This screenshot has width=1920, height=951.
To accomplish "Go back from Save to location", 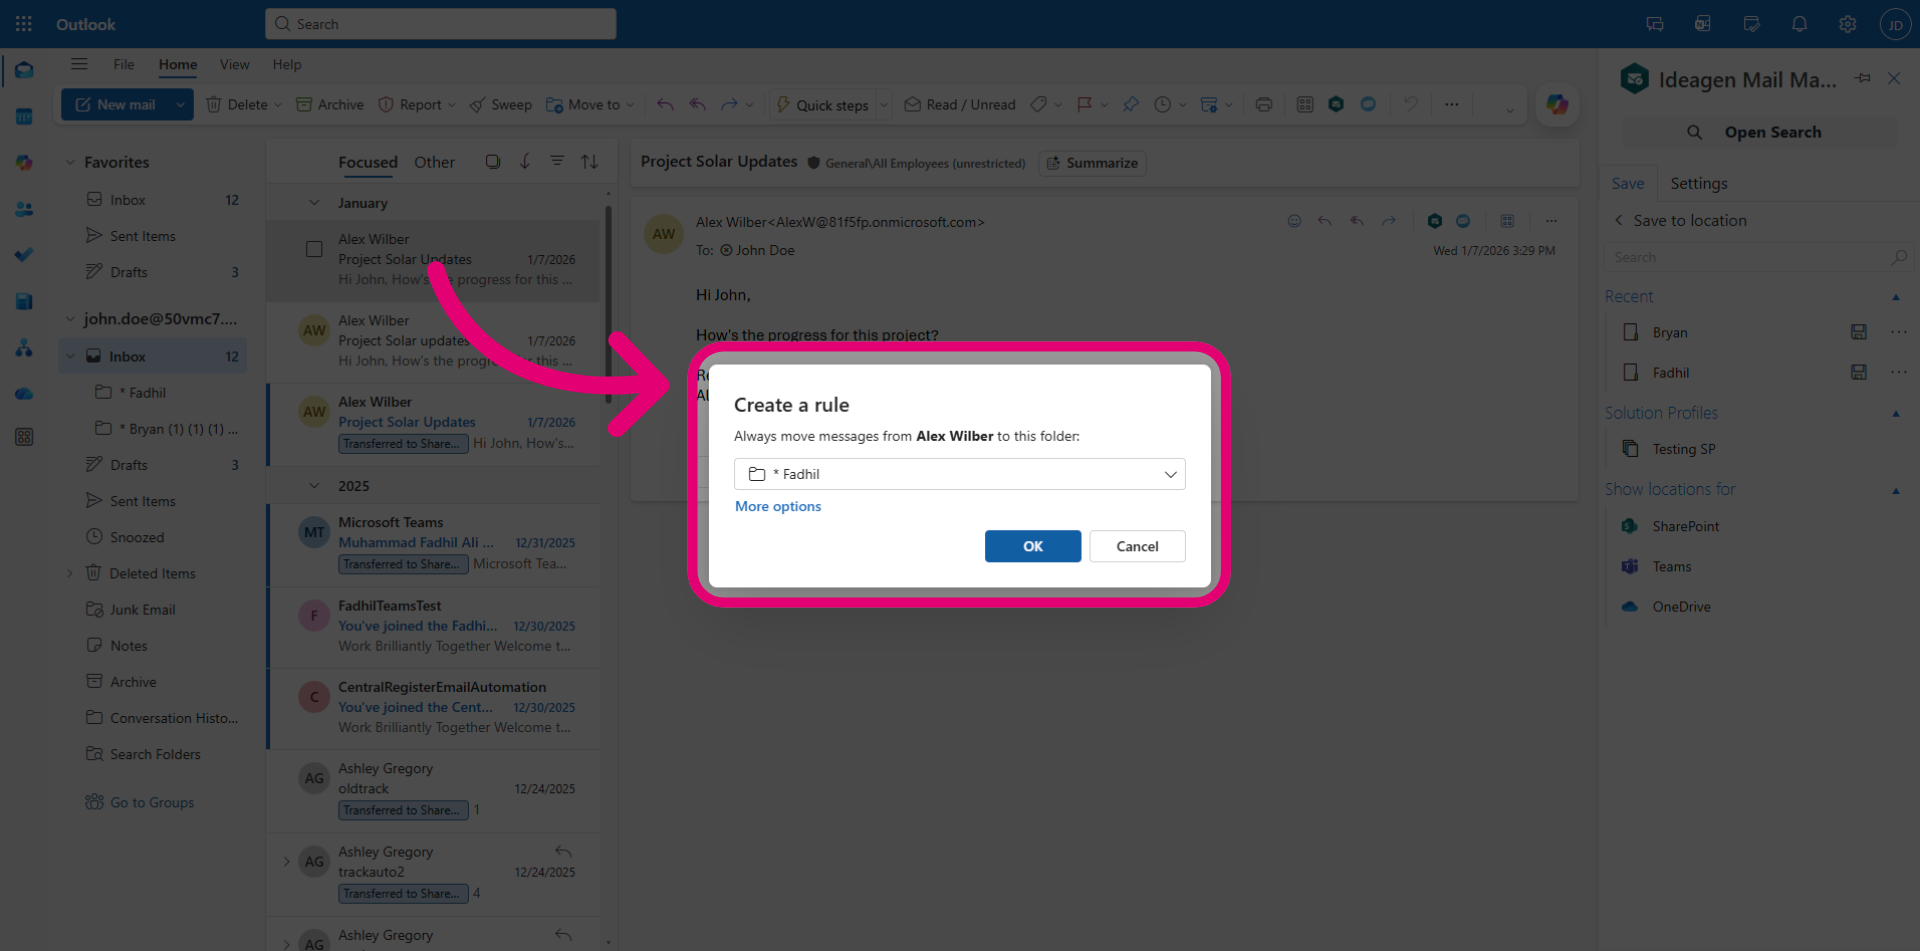I will 1618,220.
